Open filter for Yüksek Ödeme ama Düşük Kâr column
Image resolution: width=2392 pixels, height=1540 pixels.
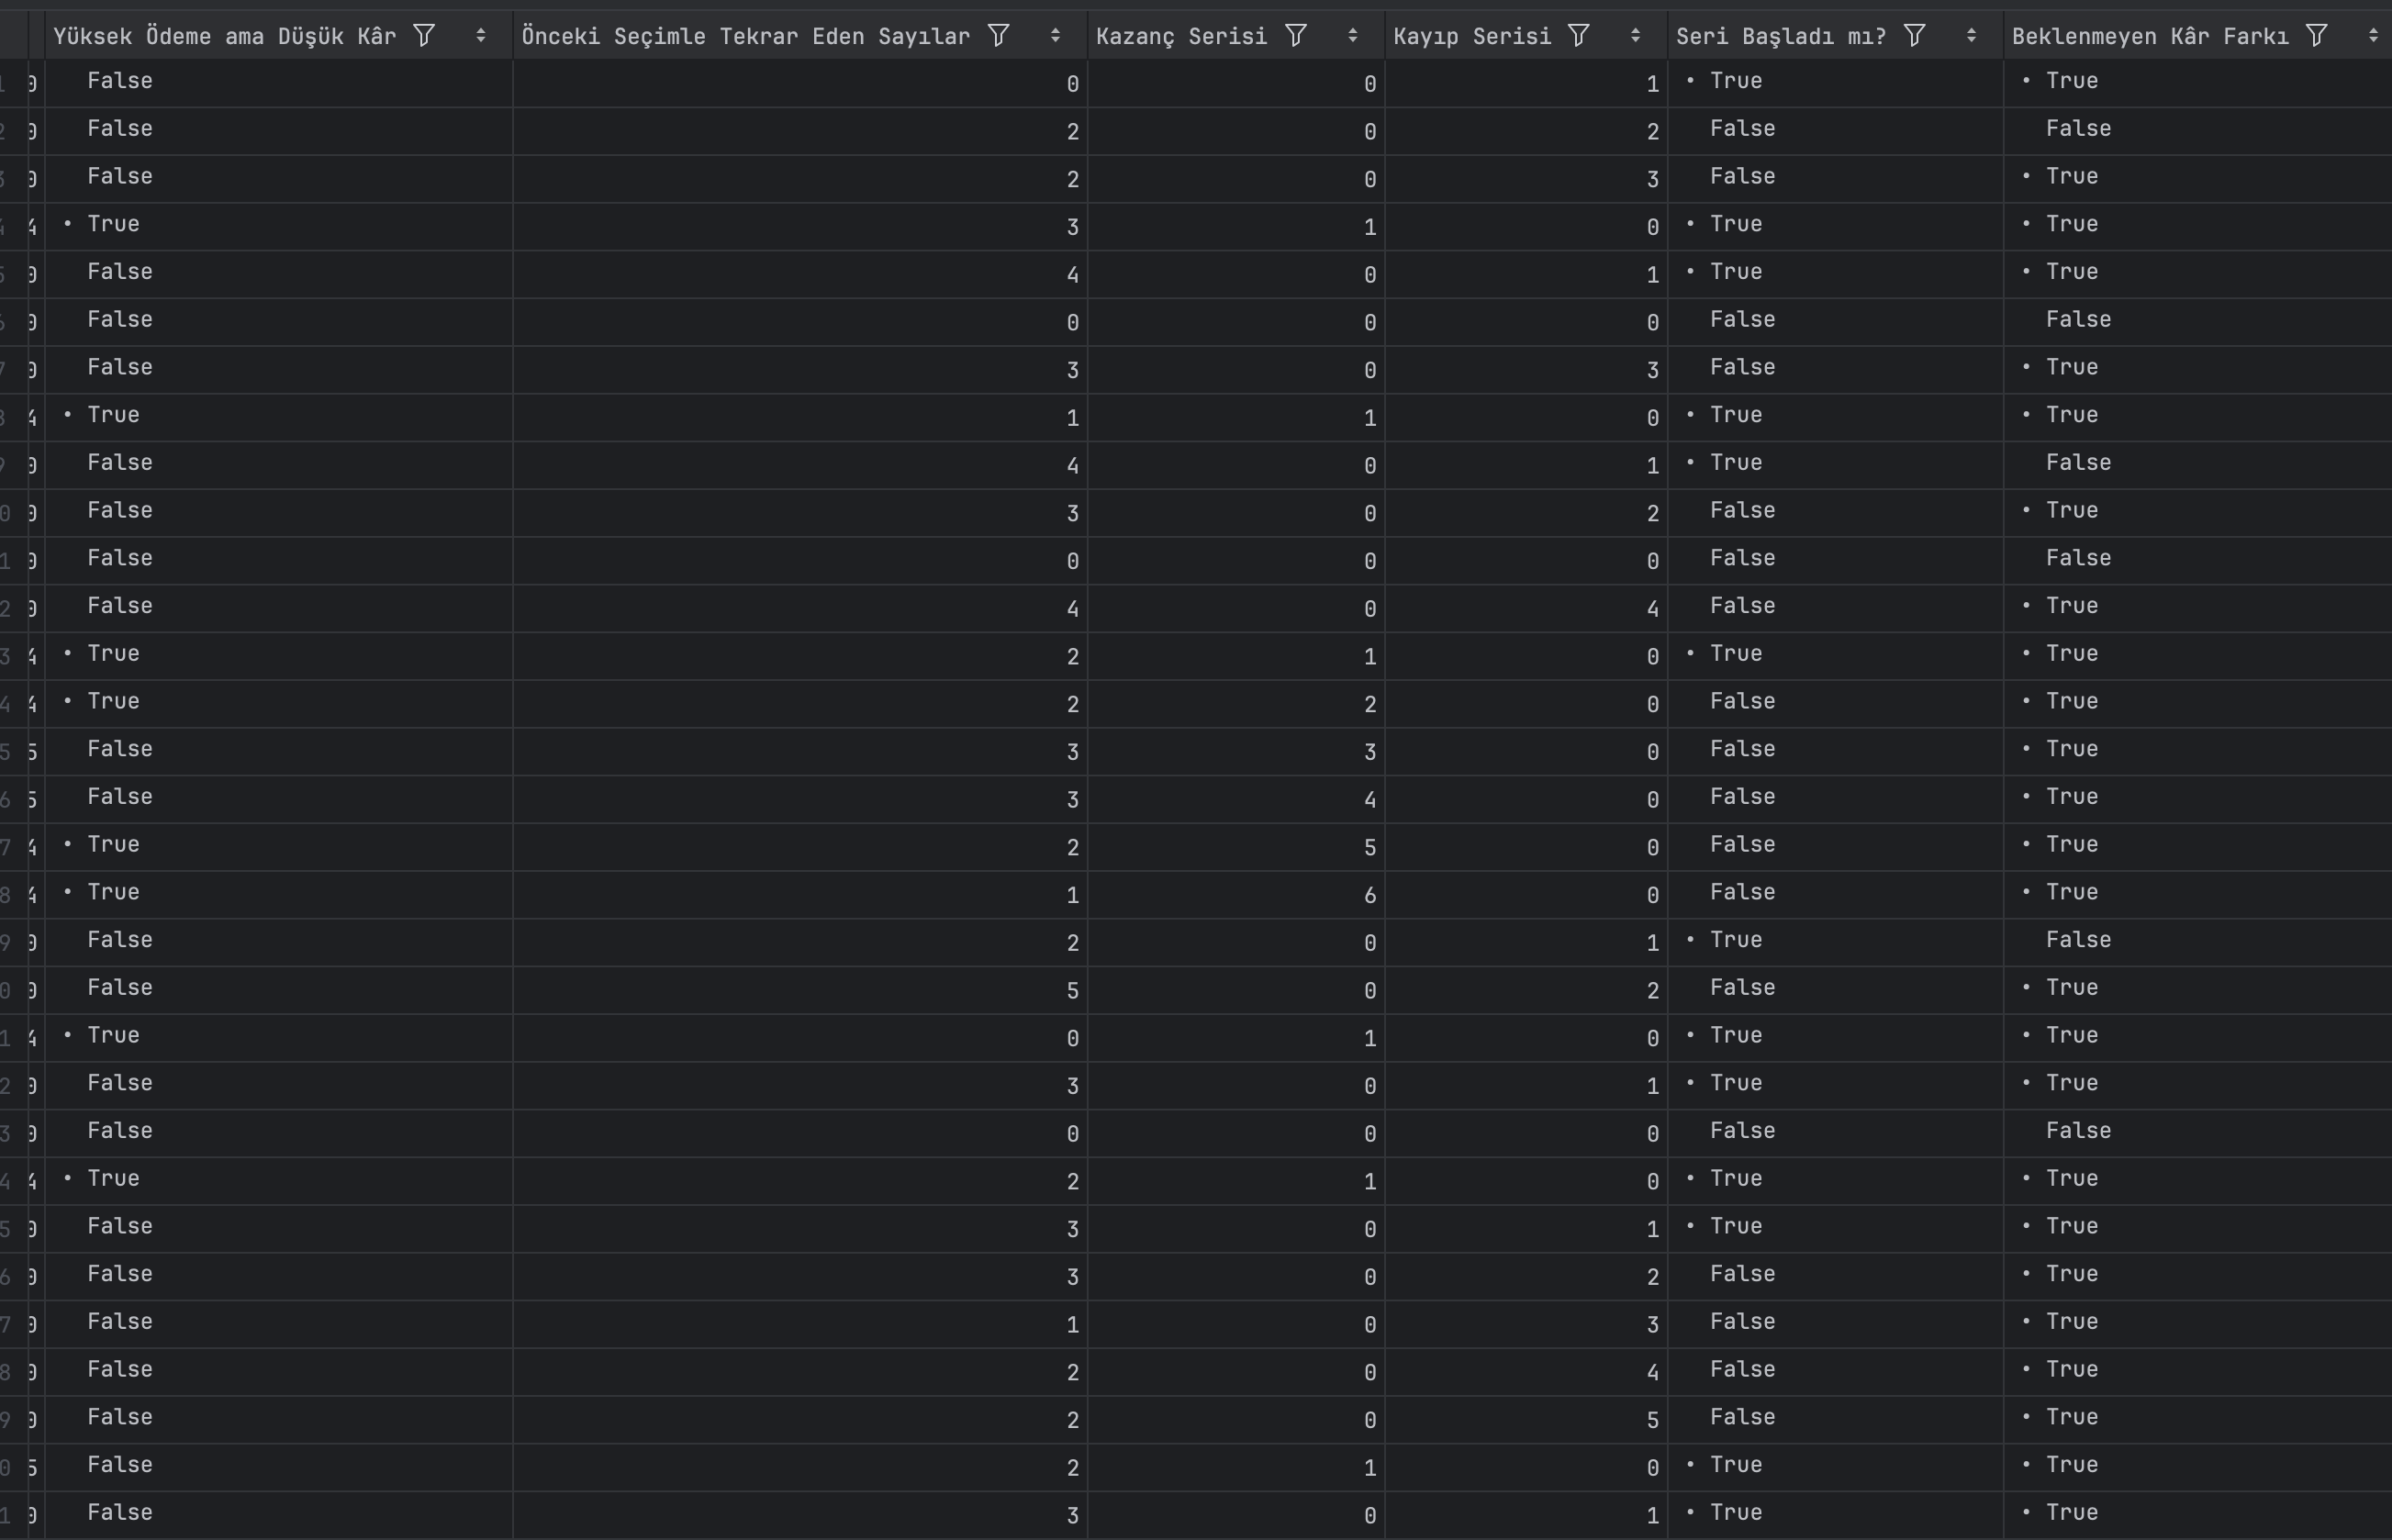(424, 36)
